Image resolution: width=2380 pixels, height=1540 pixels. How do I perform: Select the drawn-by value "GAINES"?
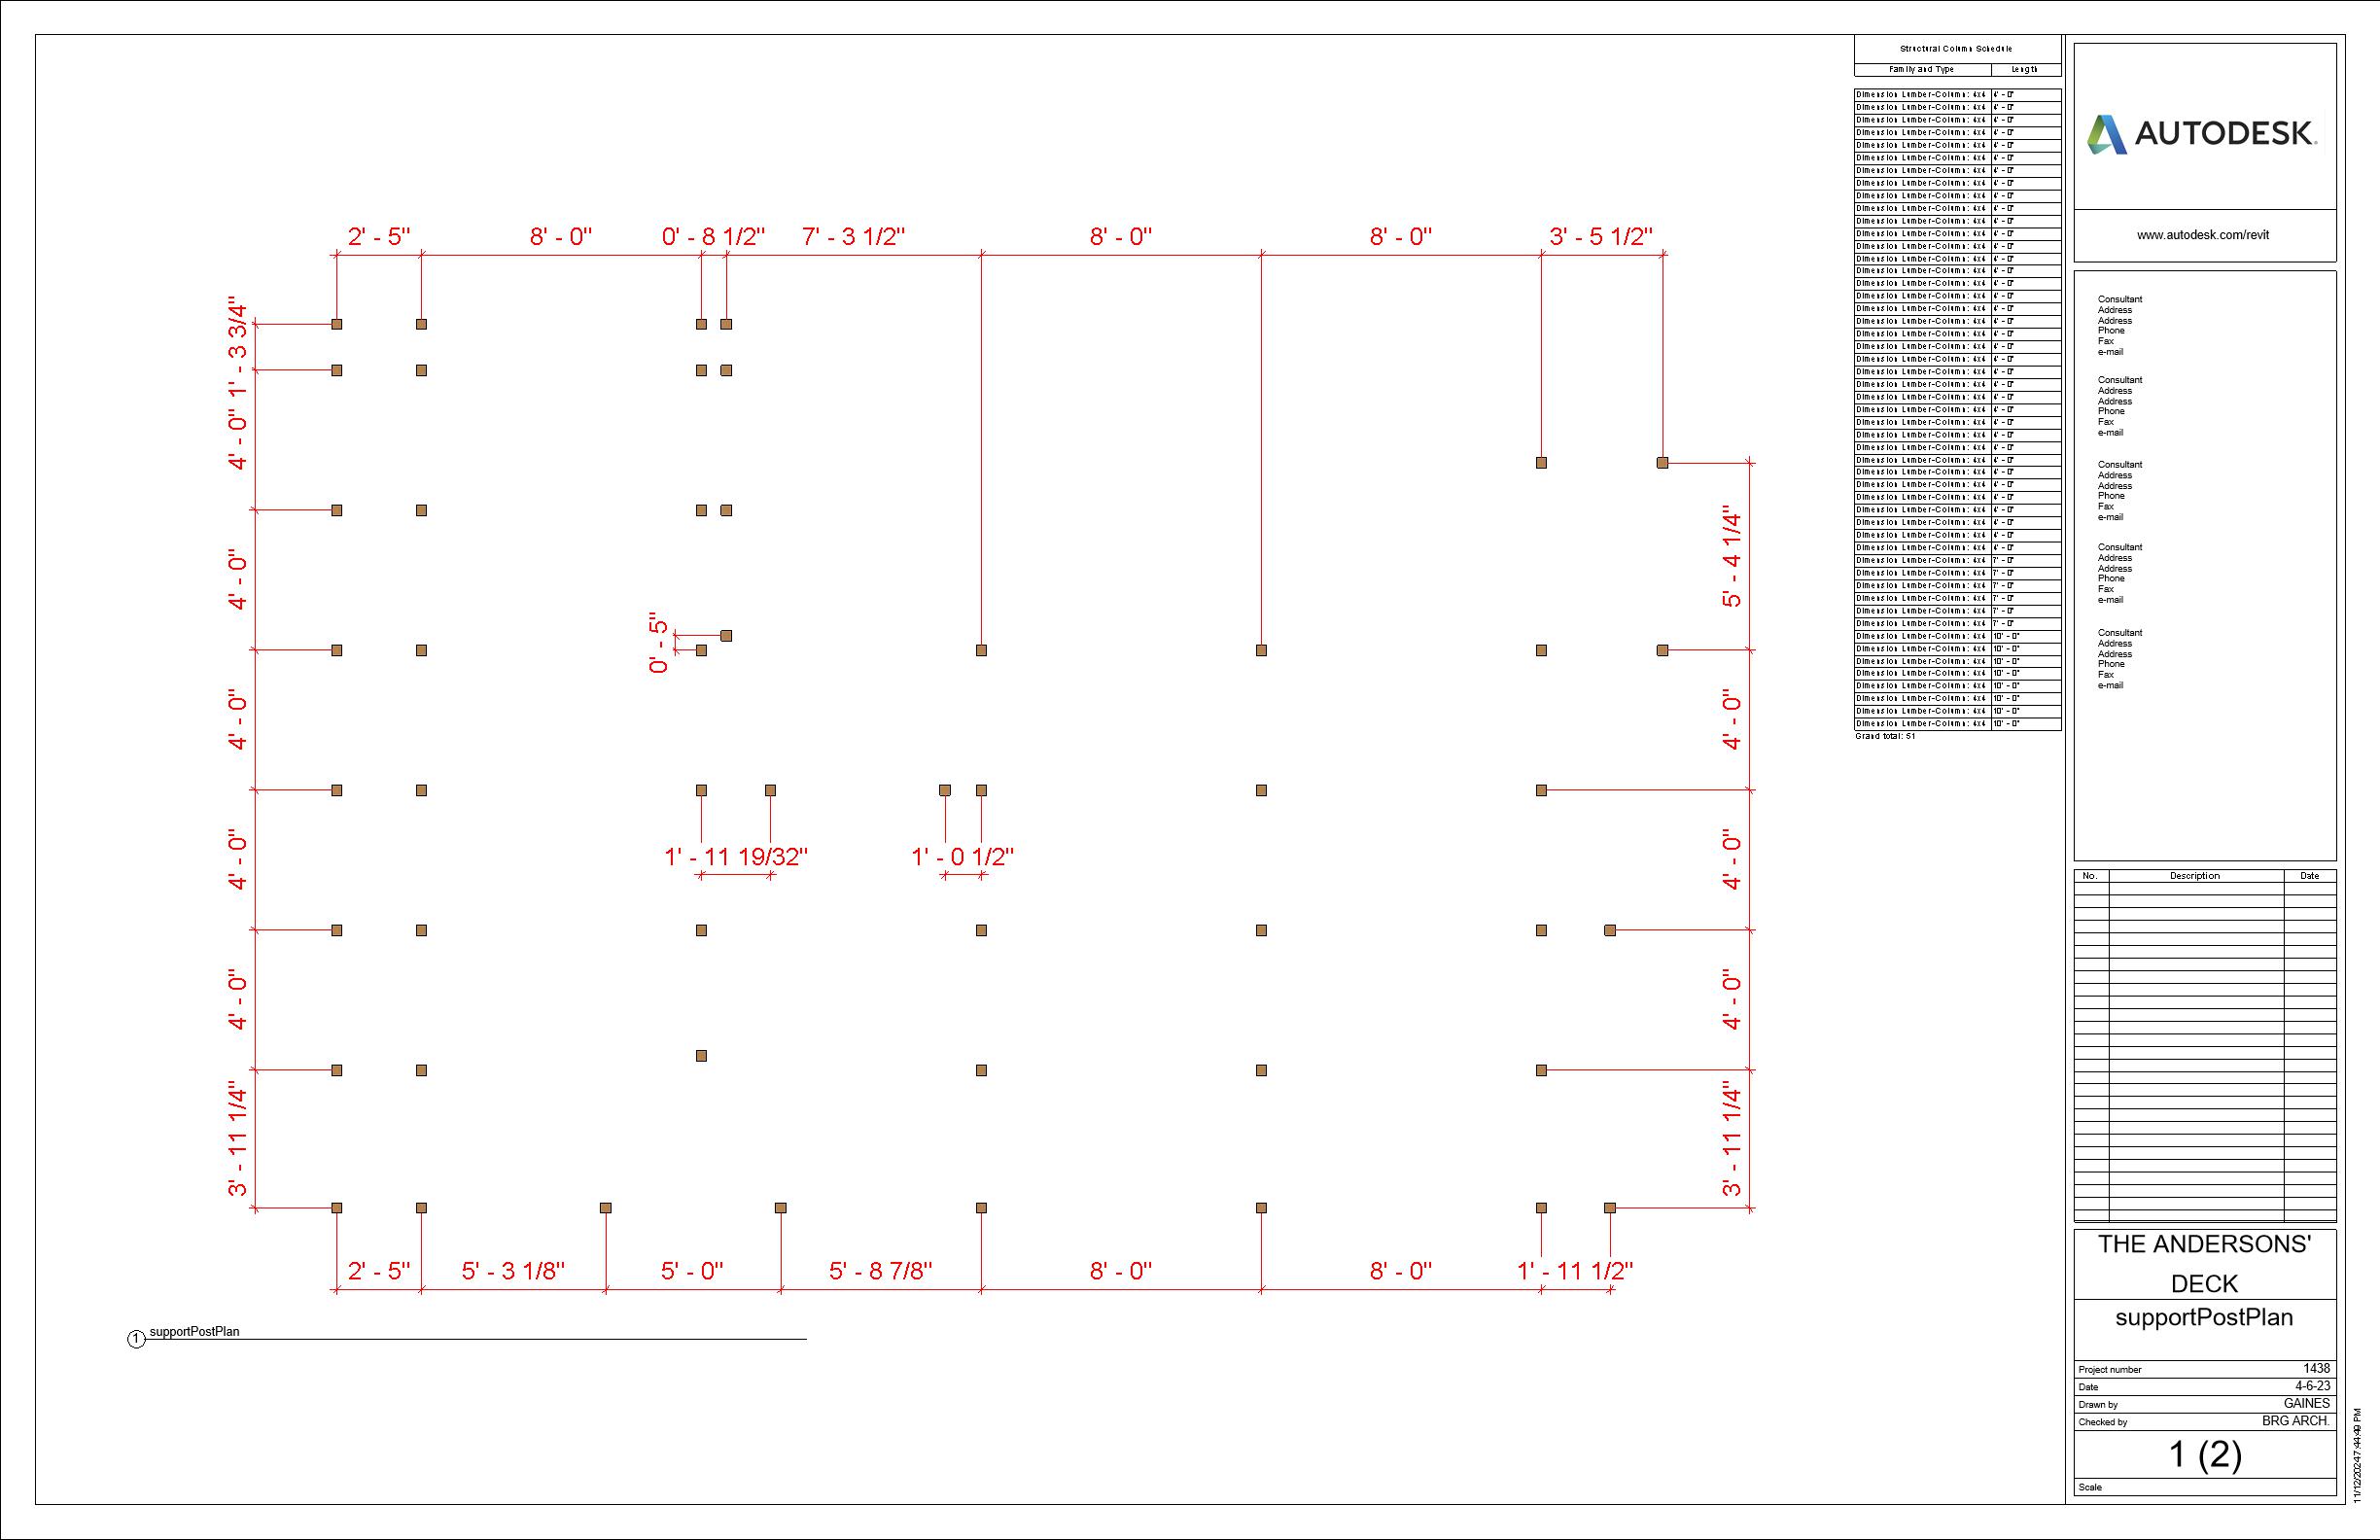2306,1403
